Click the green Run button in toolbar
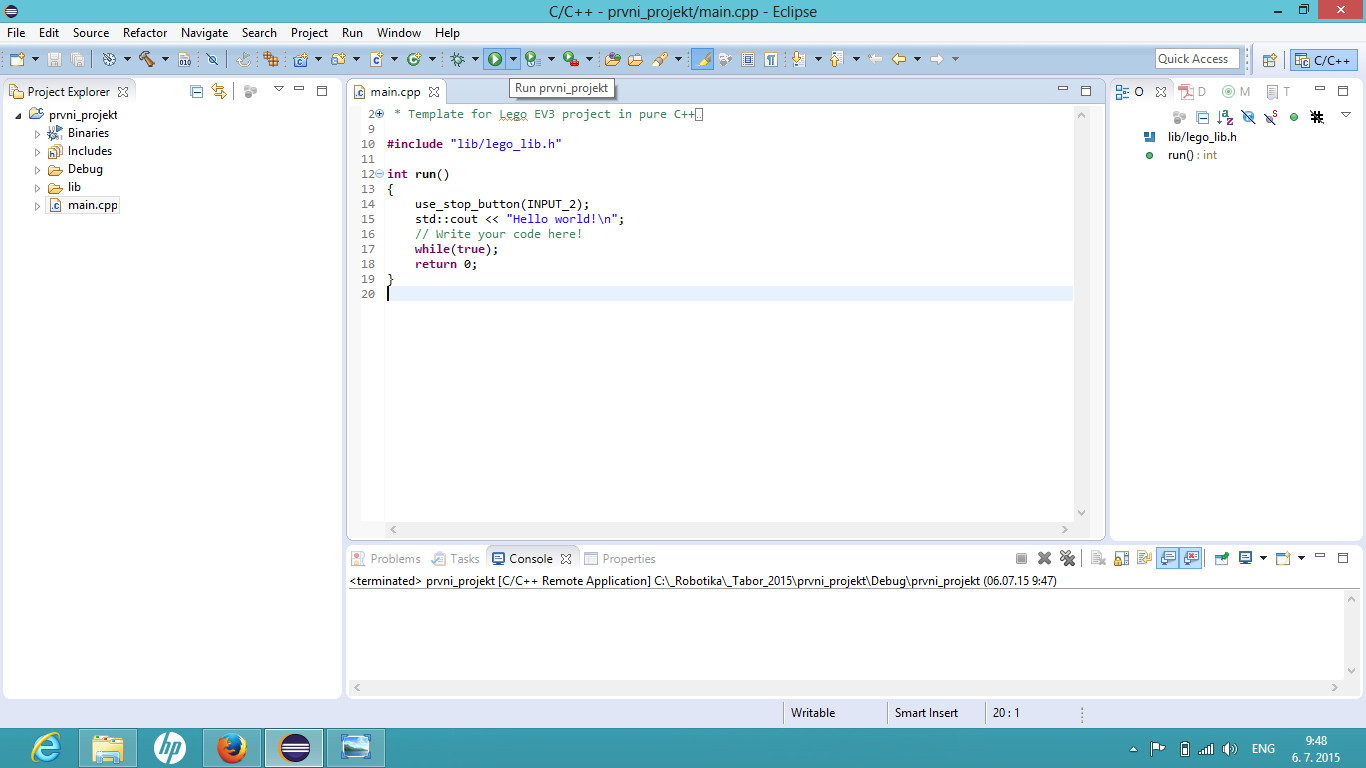Screen dimensions: 1366x768 pos(494,60)
